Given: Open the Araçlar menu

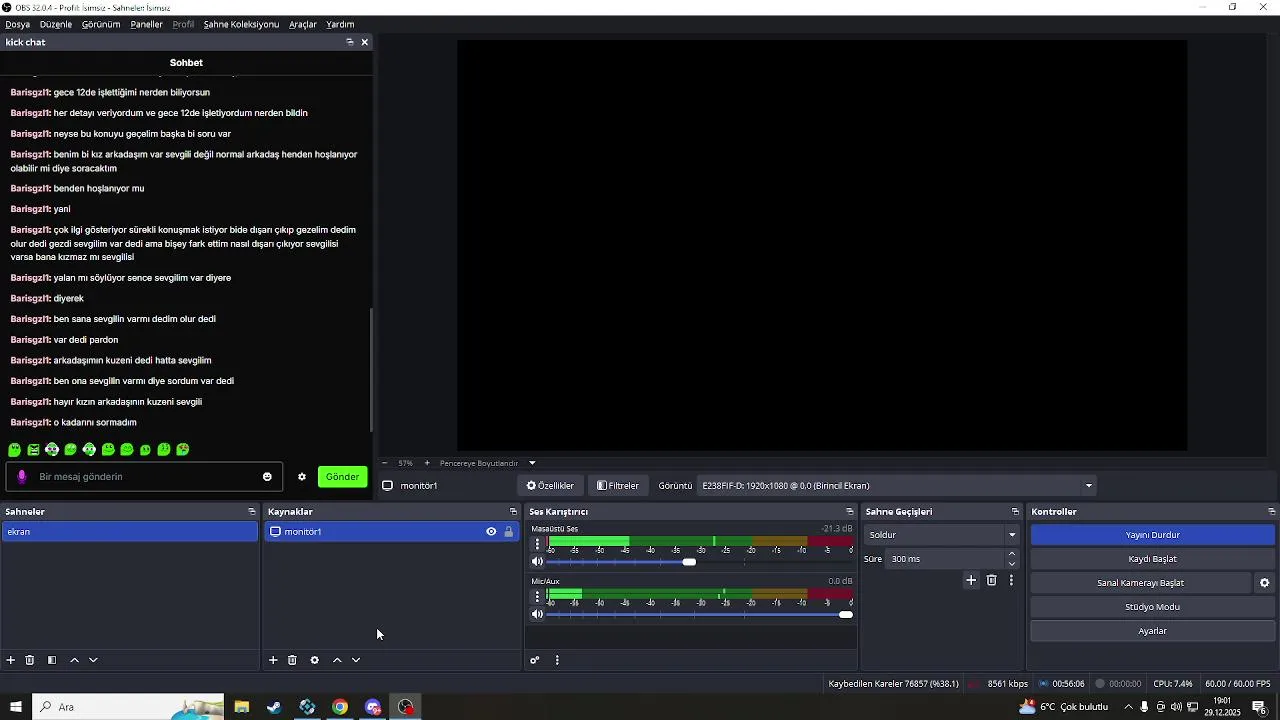Looking at the screenshot, I should (303, 24).
